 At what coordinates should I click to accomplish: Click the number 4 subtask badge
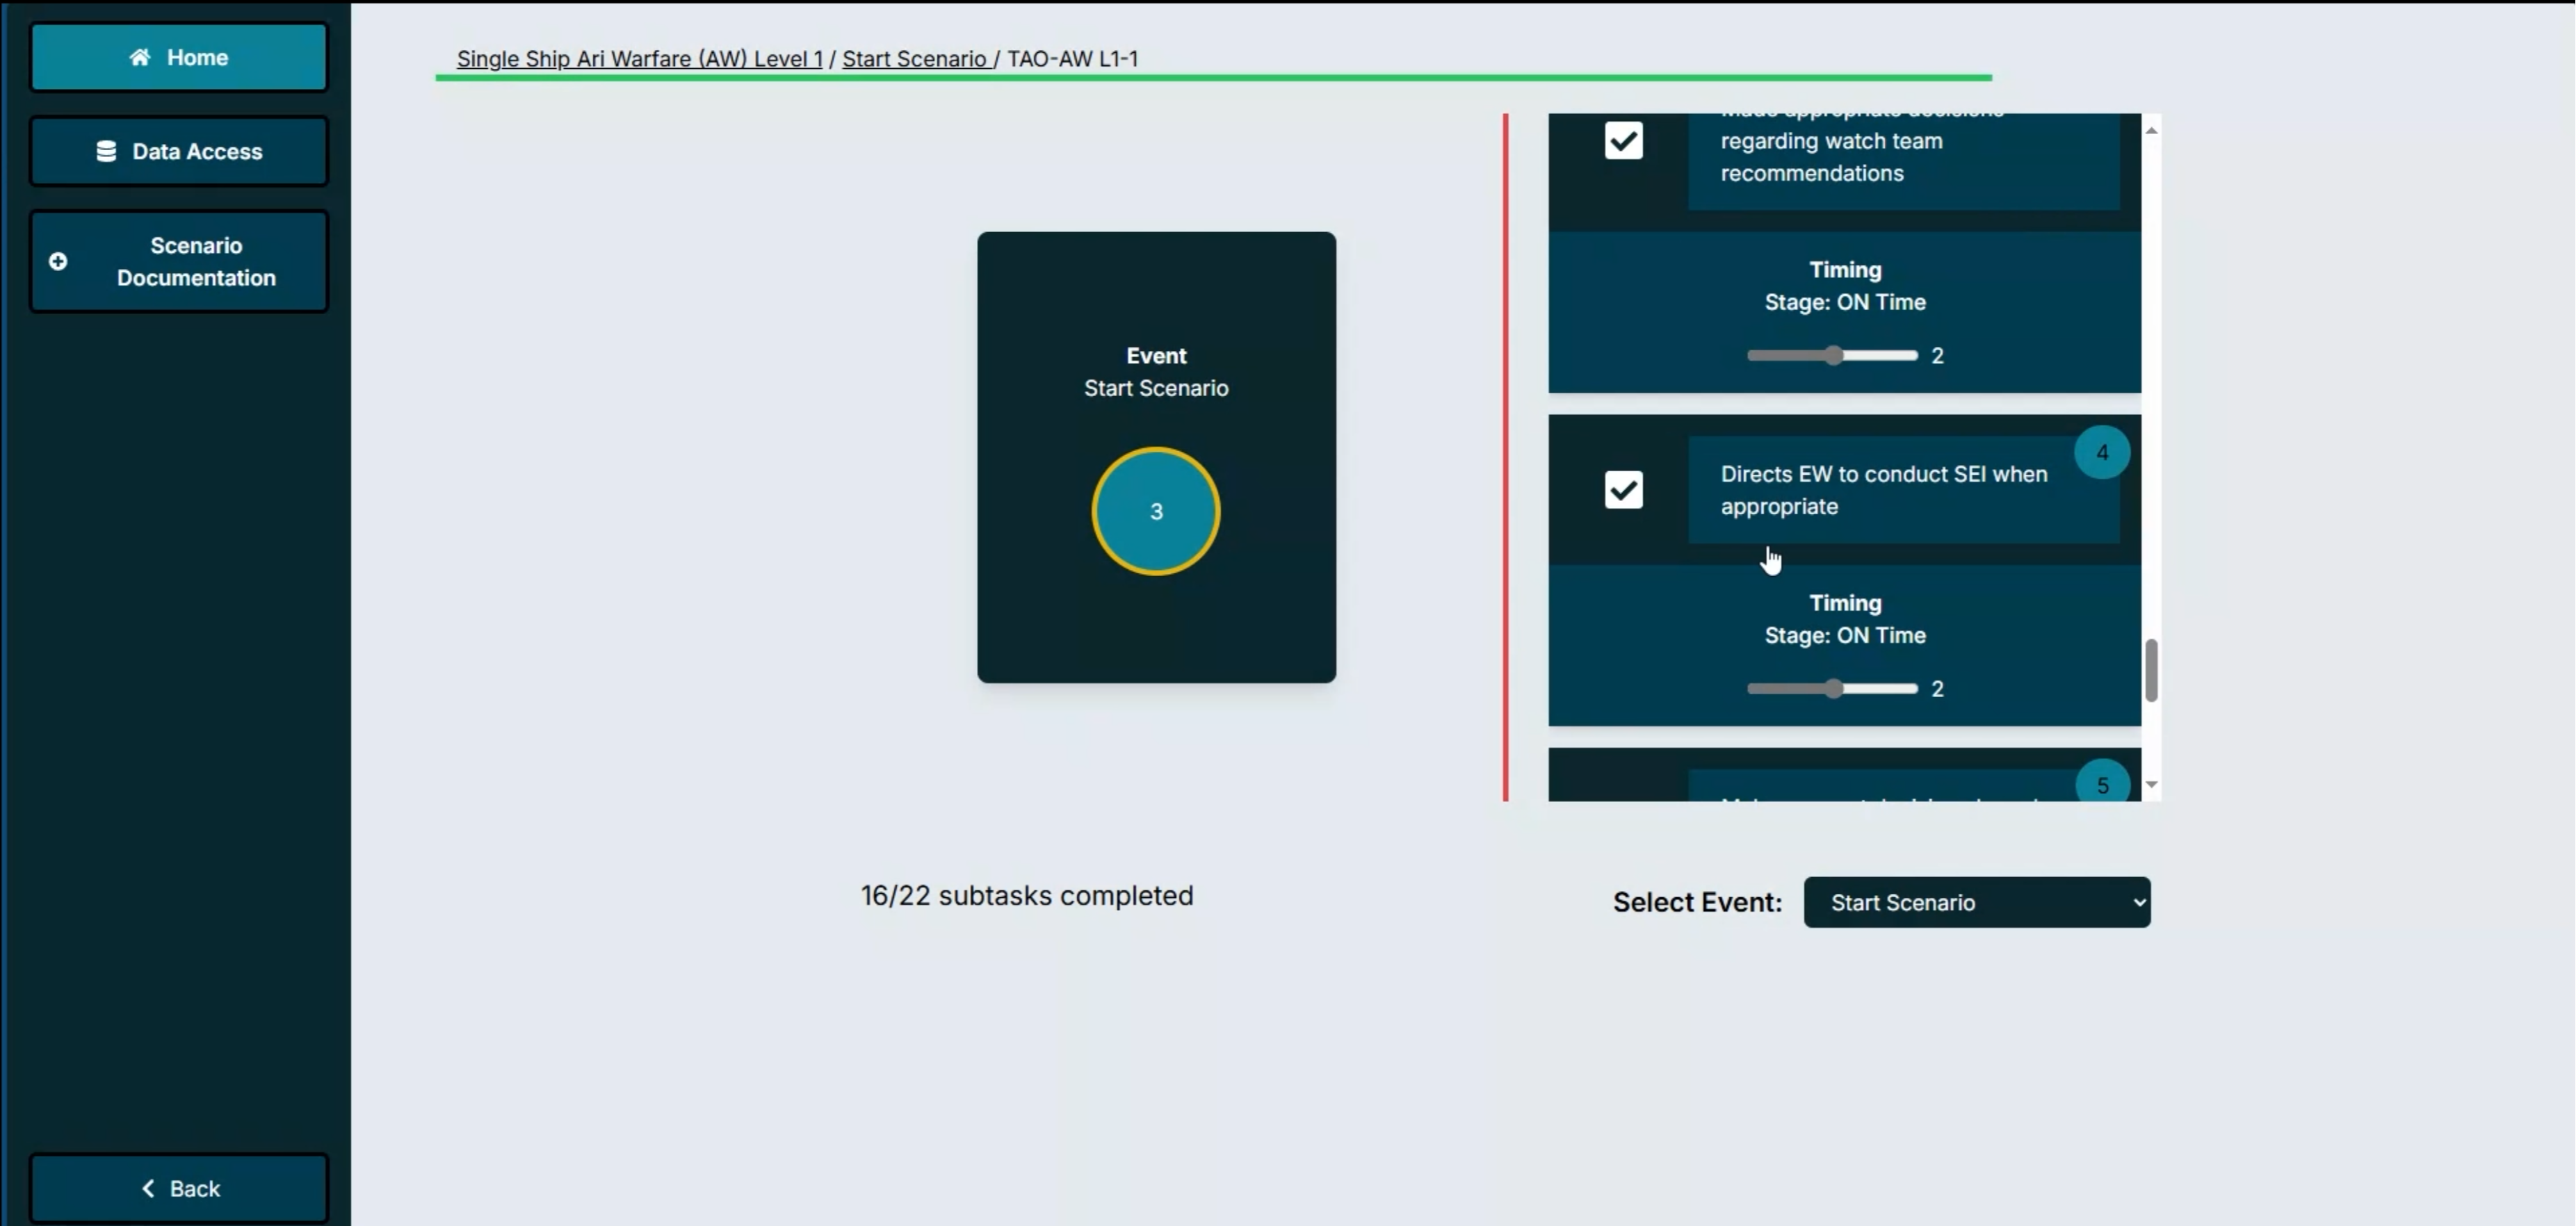(2101, 453)
